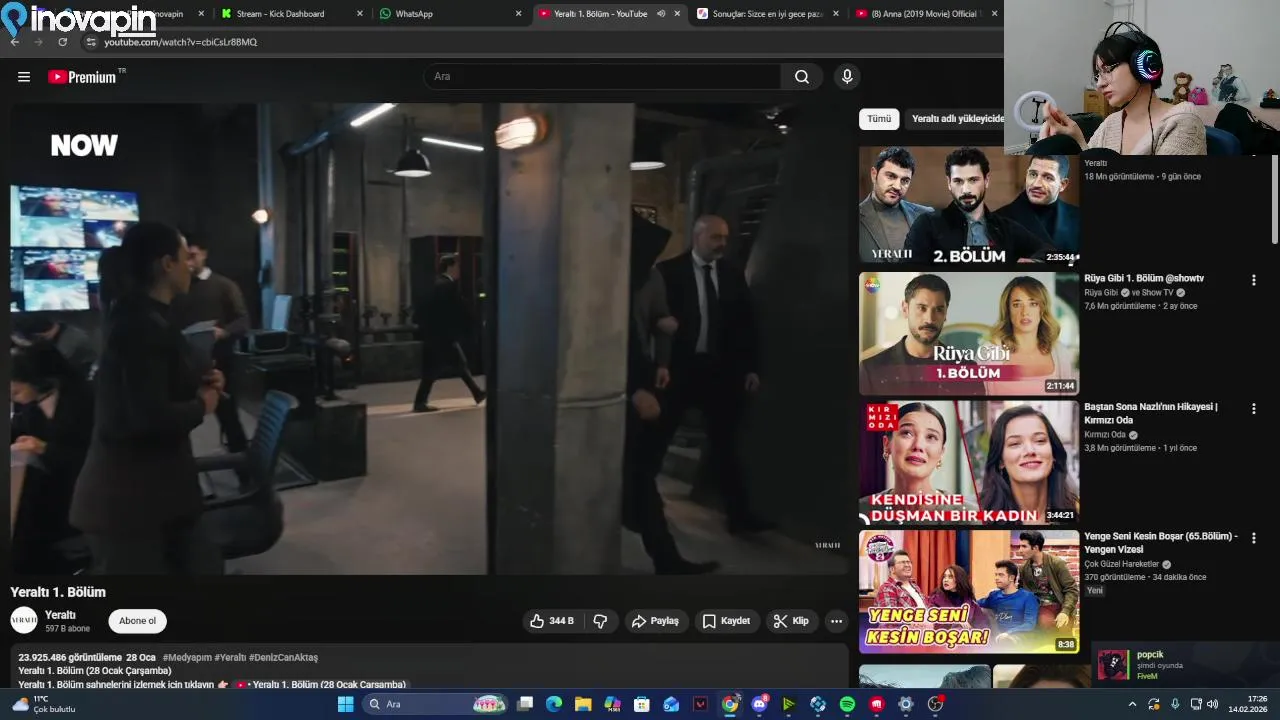
Task: Click the #DenizCanAktaş hashtag
Action: click(283, 658)
